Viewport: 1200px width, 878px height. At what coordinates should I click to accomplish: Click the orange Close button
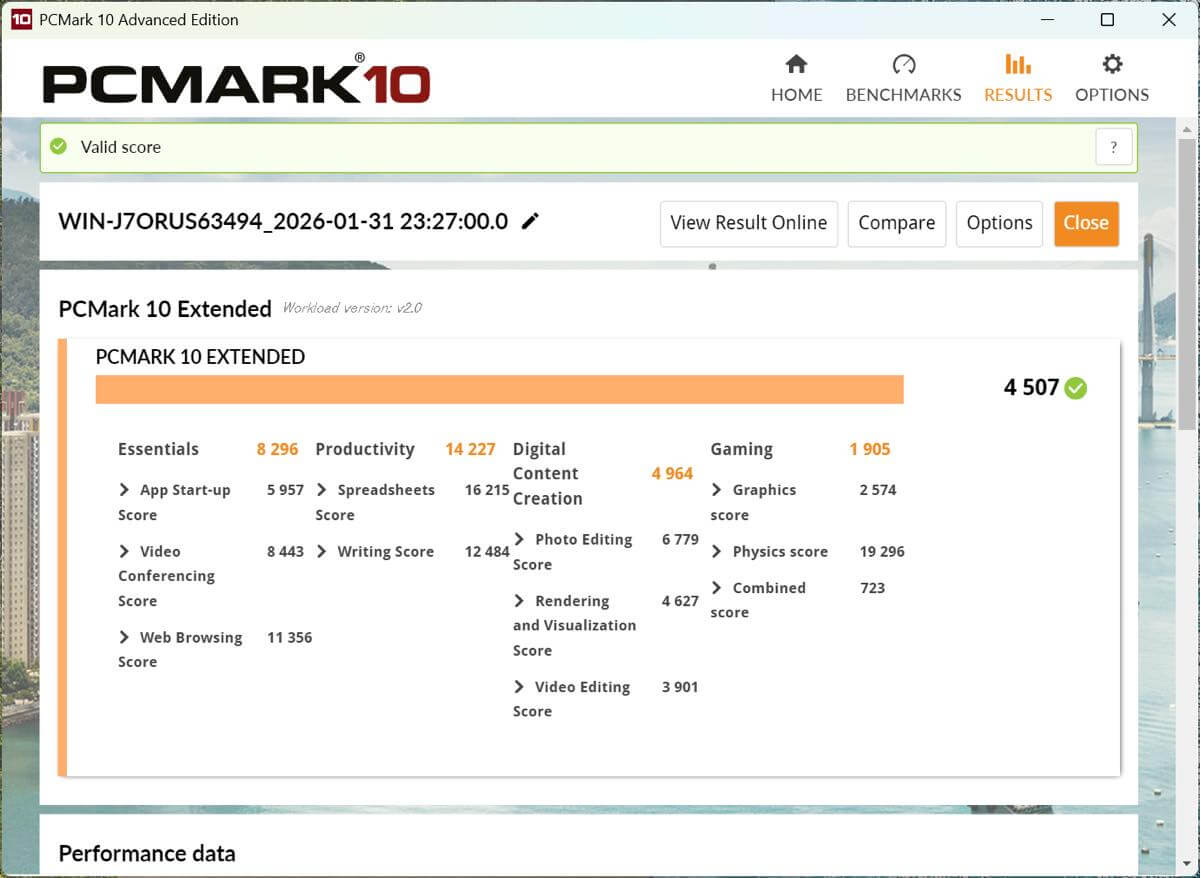(x=1086, y=223)
